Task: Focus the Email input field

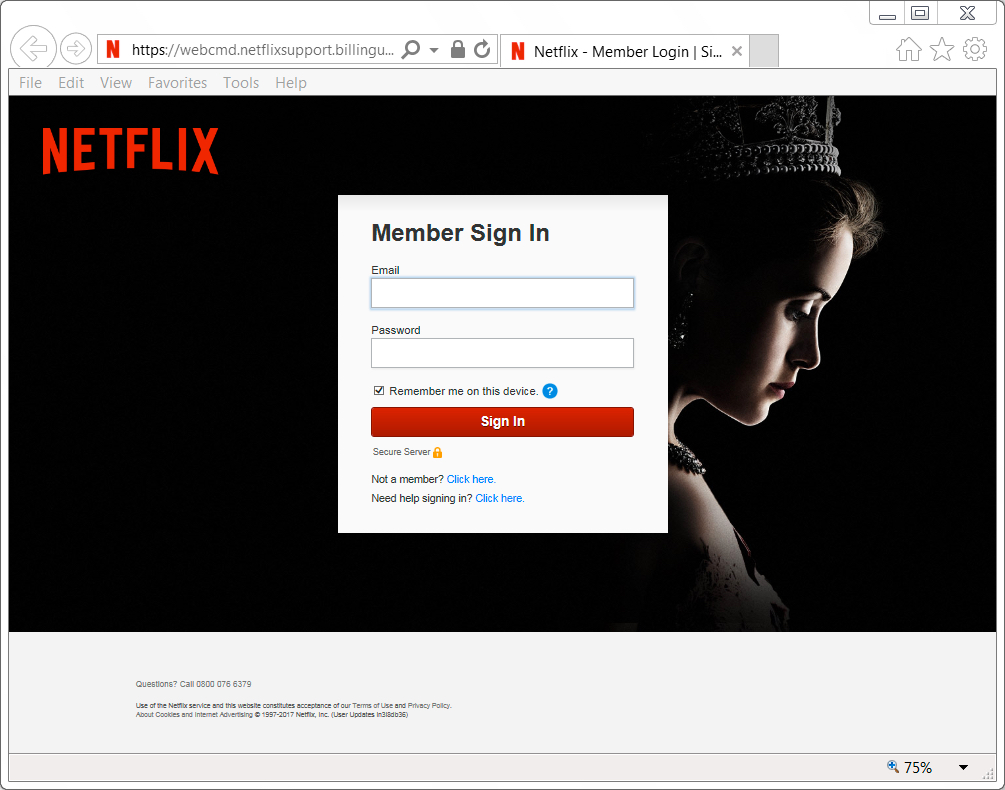Action: tap(502, 293)
